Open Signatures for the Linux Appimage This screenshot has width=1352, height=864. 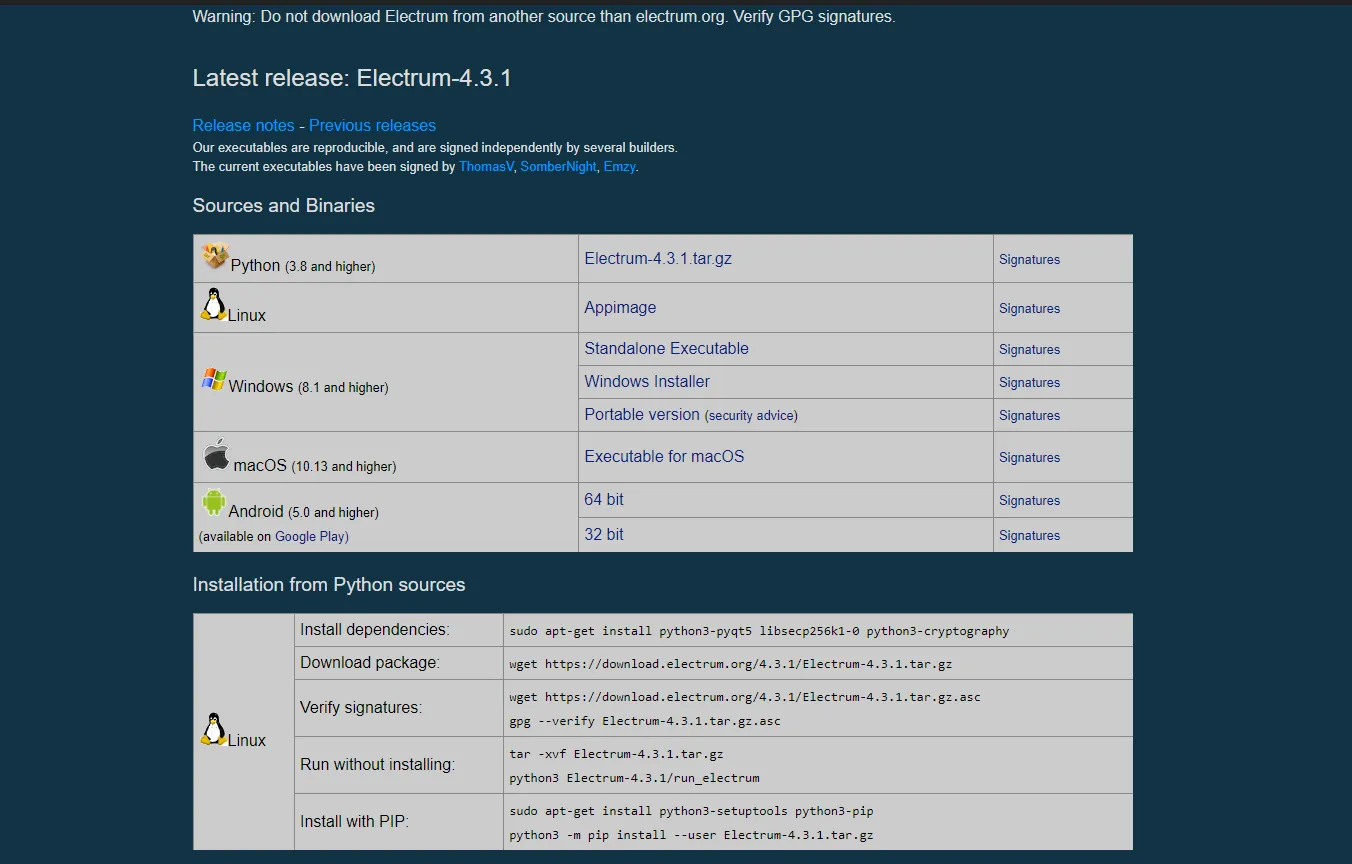click(x=1029, y=309)
